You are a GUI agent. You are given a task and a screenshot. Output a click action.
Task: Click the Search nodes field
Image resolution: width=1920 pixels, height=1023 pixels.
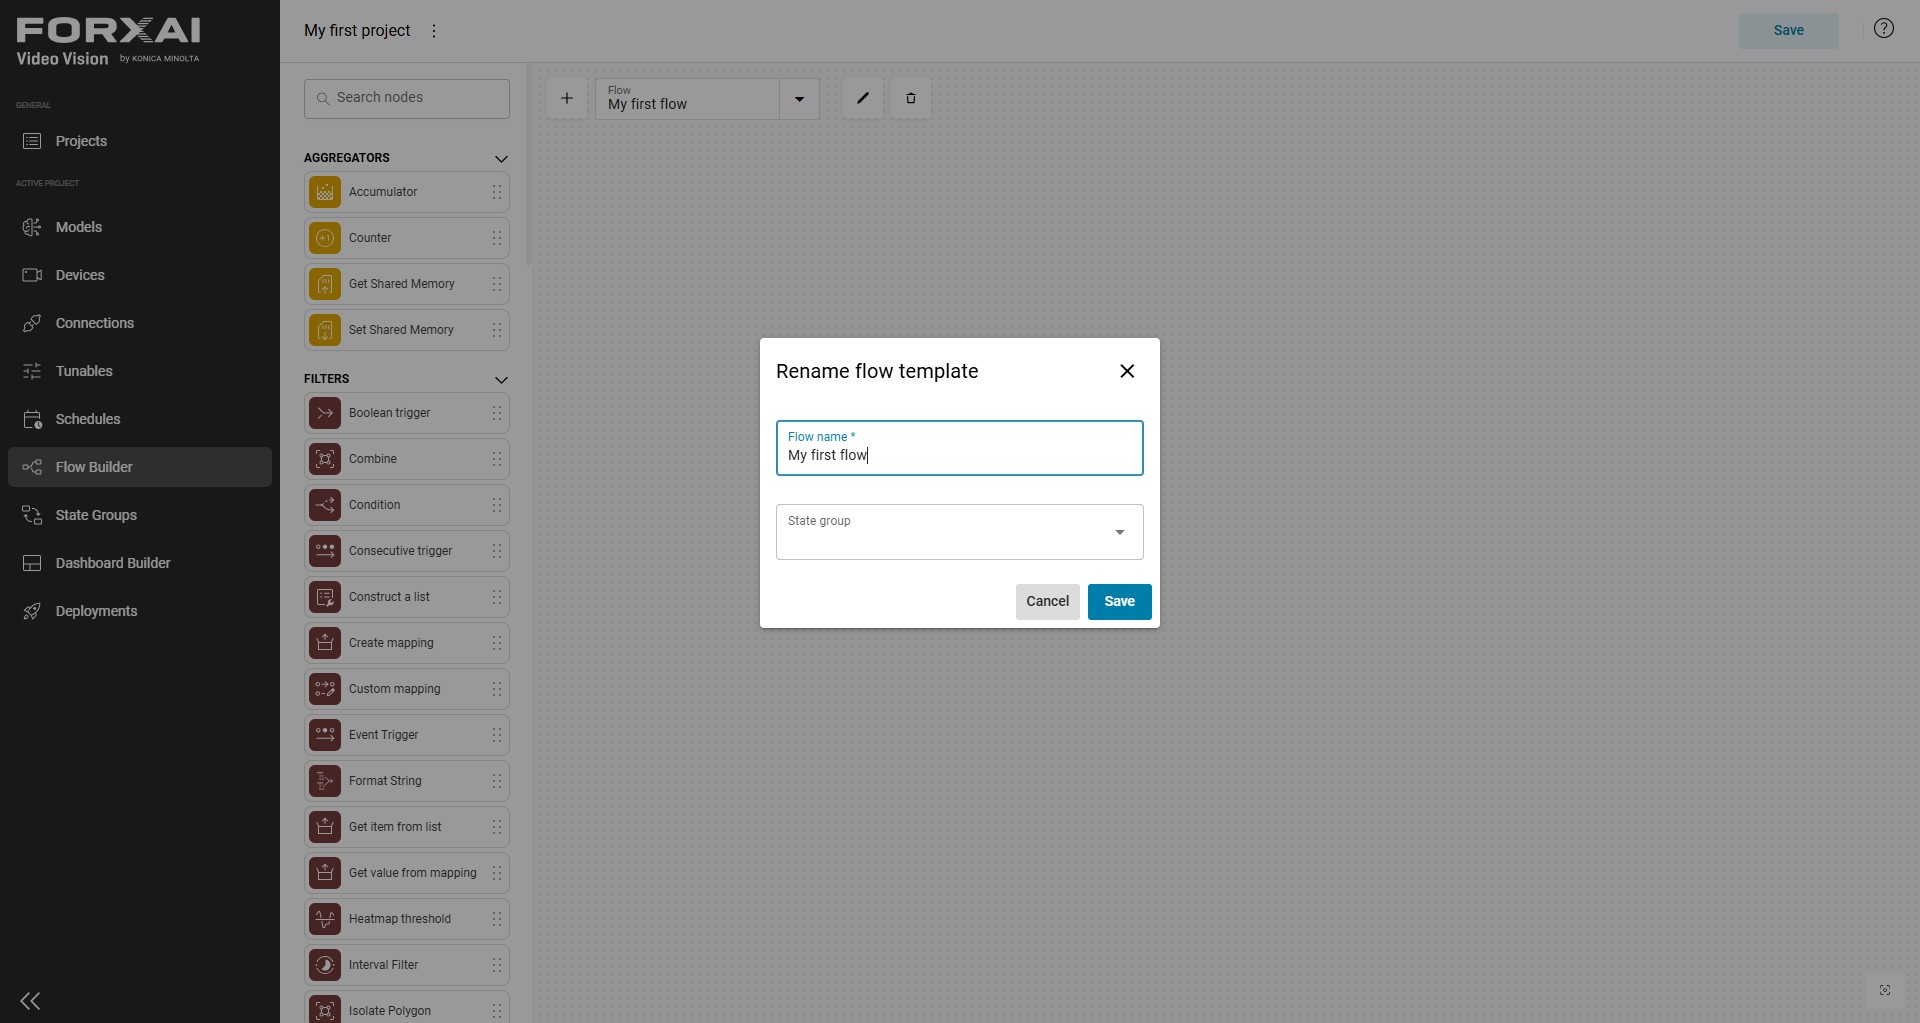click(407, 98)
